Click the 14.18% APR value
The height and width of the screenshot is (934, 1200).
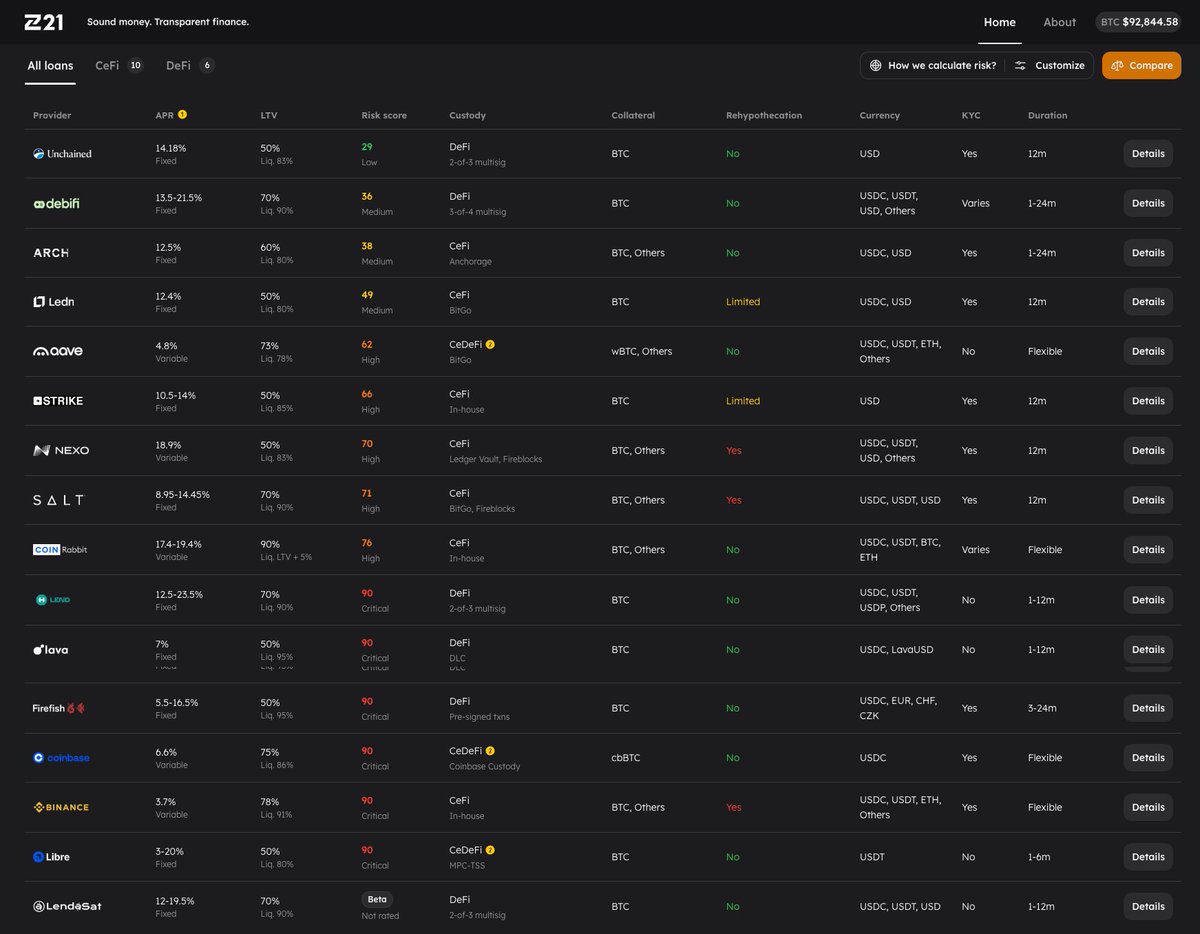pos(171,148)
